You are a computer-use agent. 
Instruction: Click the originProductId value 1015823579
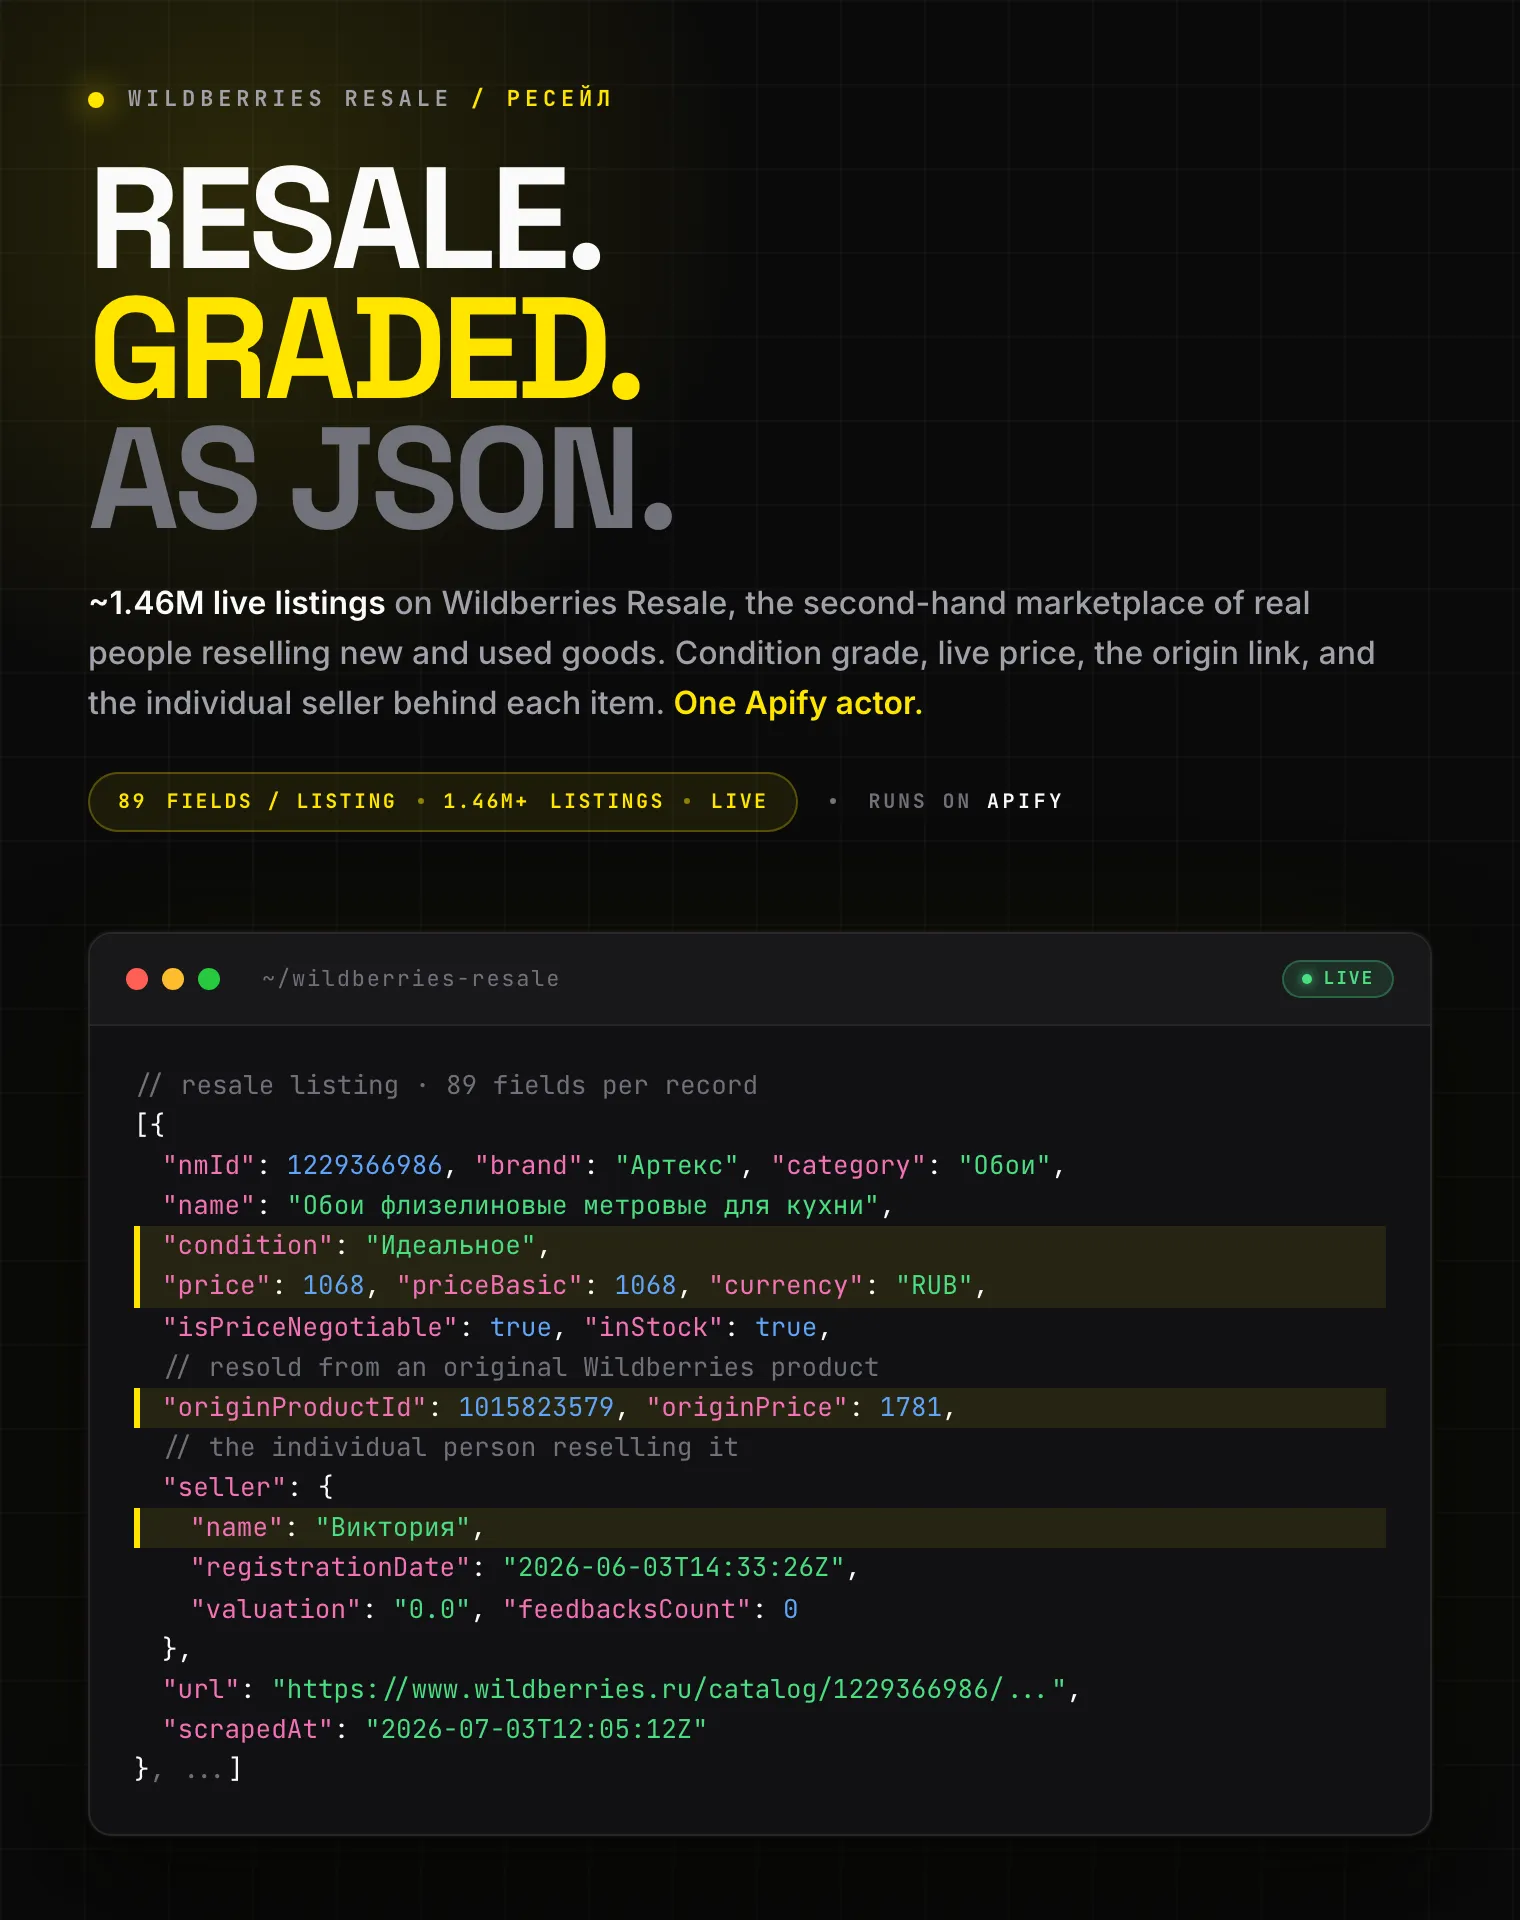536,1407
